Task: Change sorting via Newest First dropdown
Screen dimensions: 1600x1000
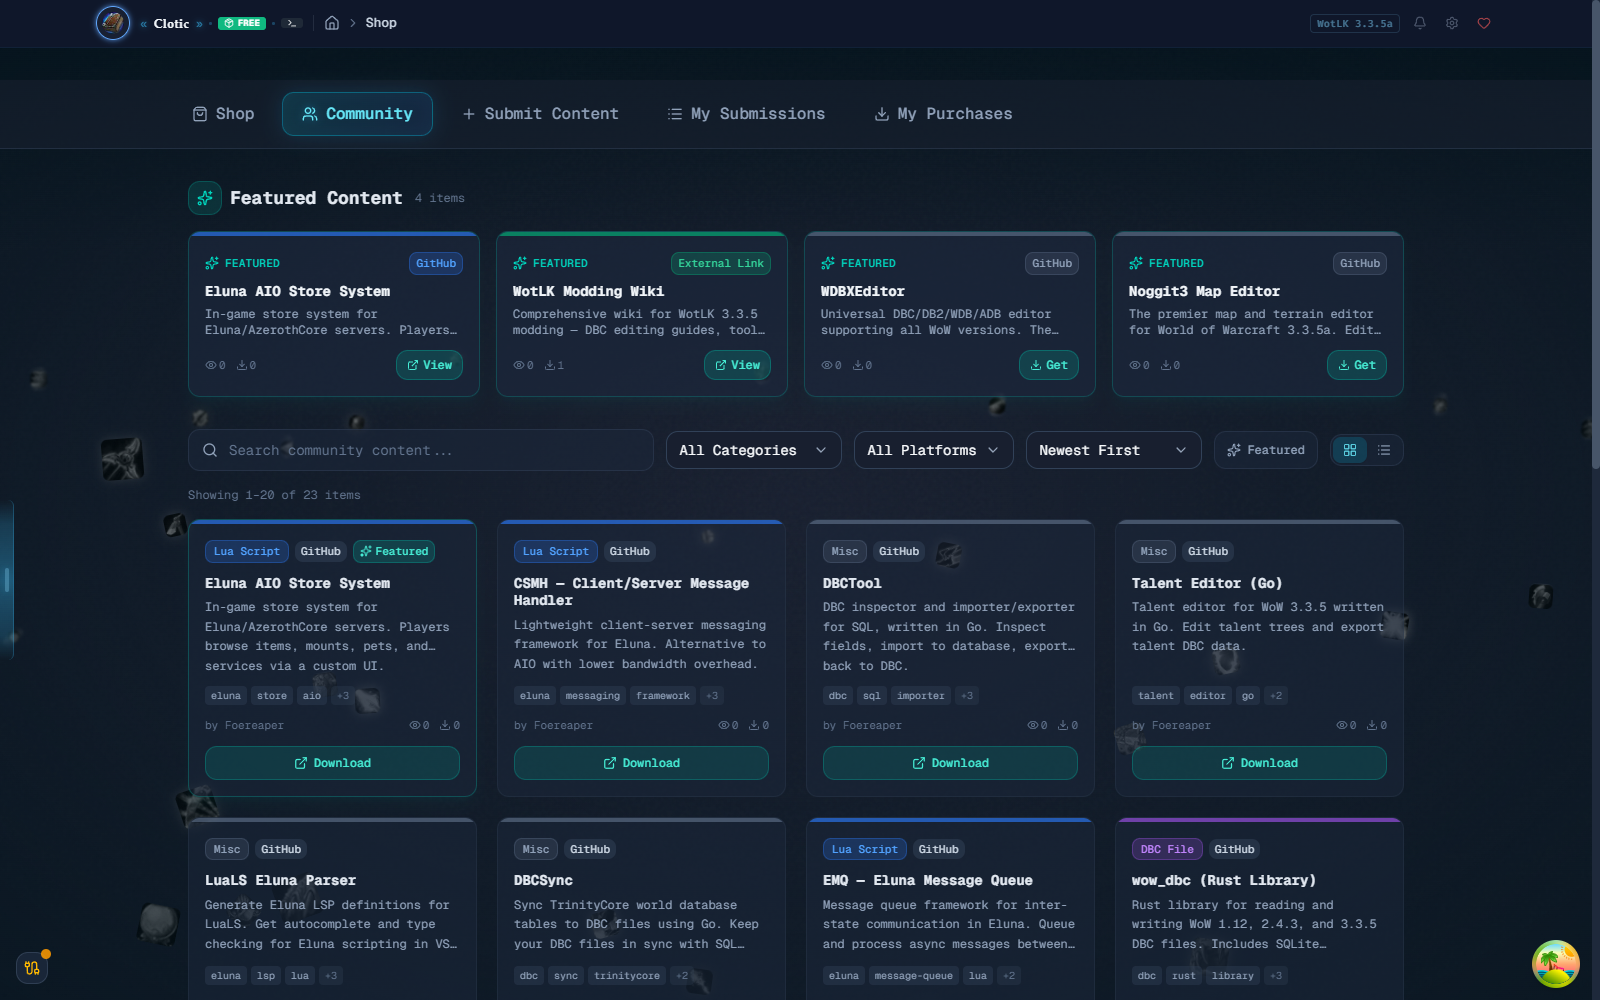Action: click(1112, 450)
